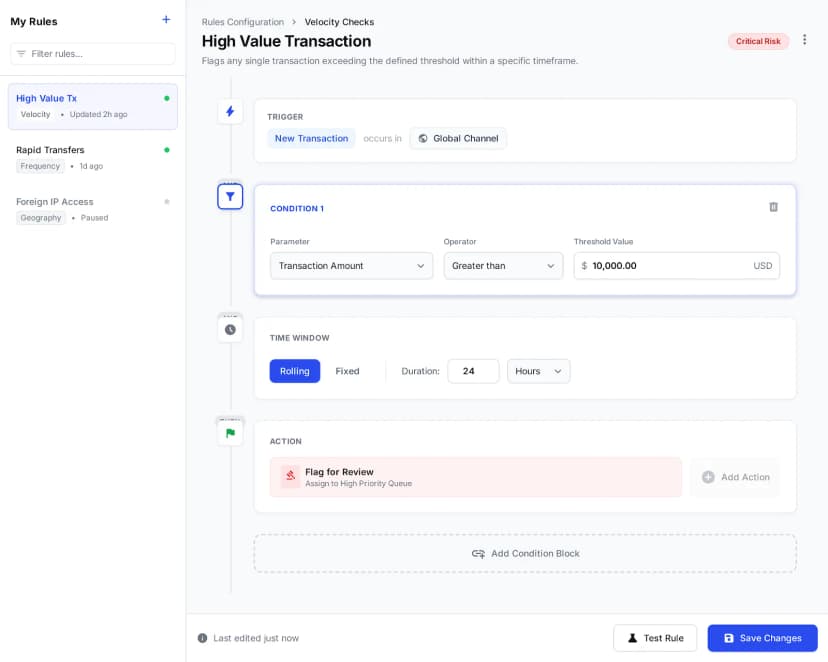Click the Condition filter funnel icon
Image resolution: width=828 pixels, height=662 pixels.
[x=230, y=196]
